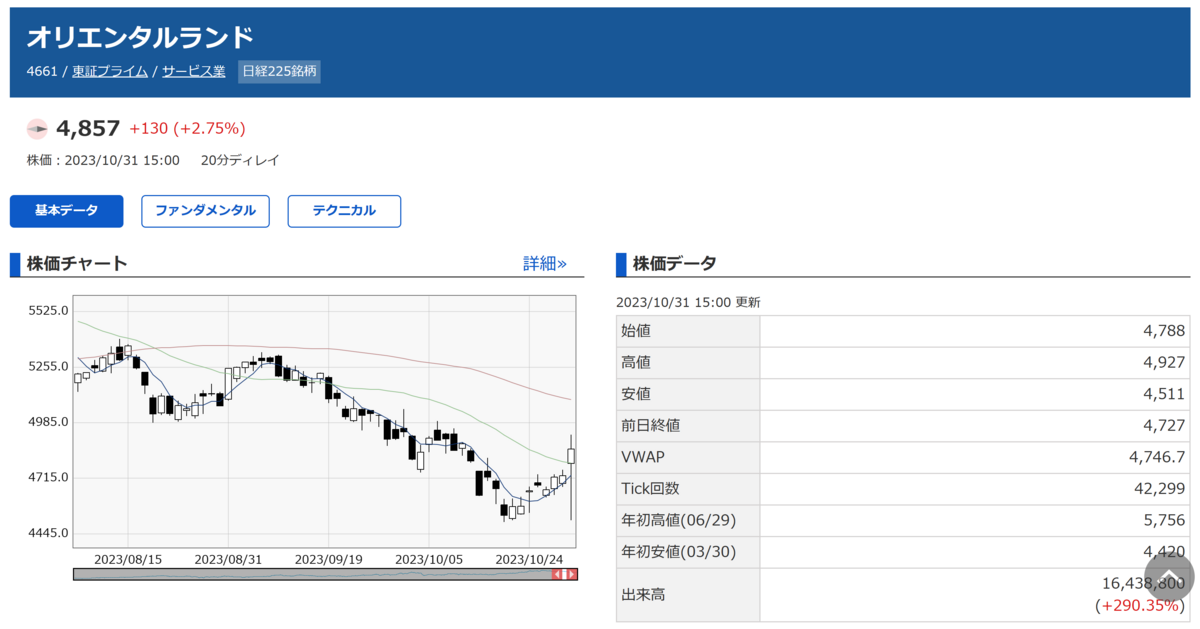Click the change value +130 (+2.75%)
This screenshot has height=629, width=1200.
pos(187,128)
